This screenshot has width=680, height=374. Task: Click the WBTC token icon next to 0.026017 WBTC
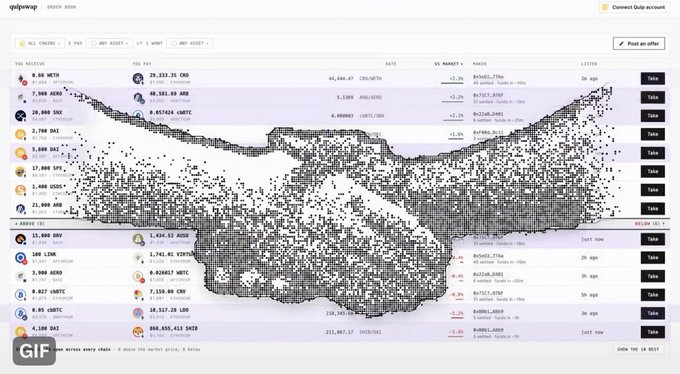138,276
